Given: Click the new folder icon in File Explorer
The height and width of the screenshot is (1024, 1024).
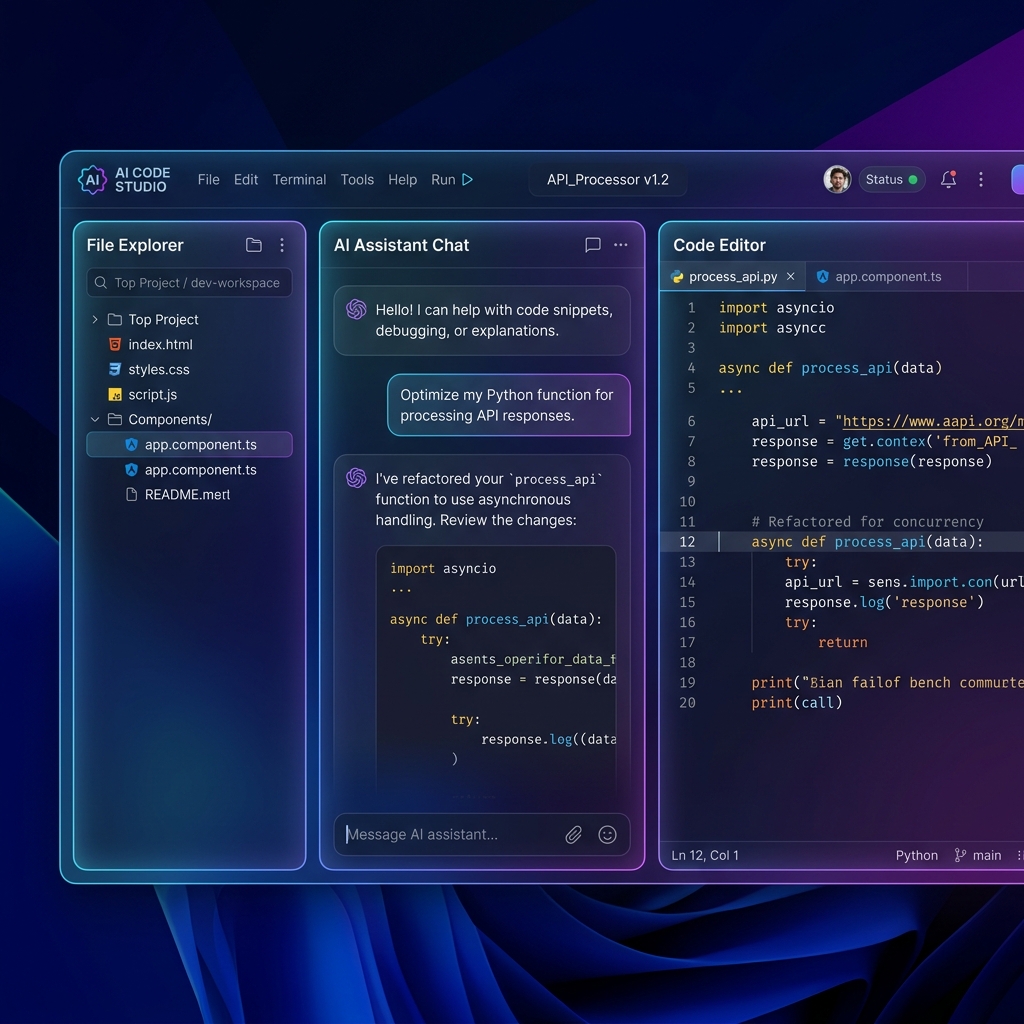Looking at the screenshot, I should tap(253, 245).
